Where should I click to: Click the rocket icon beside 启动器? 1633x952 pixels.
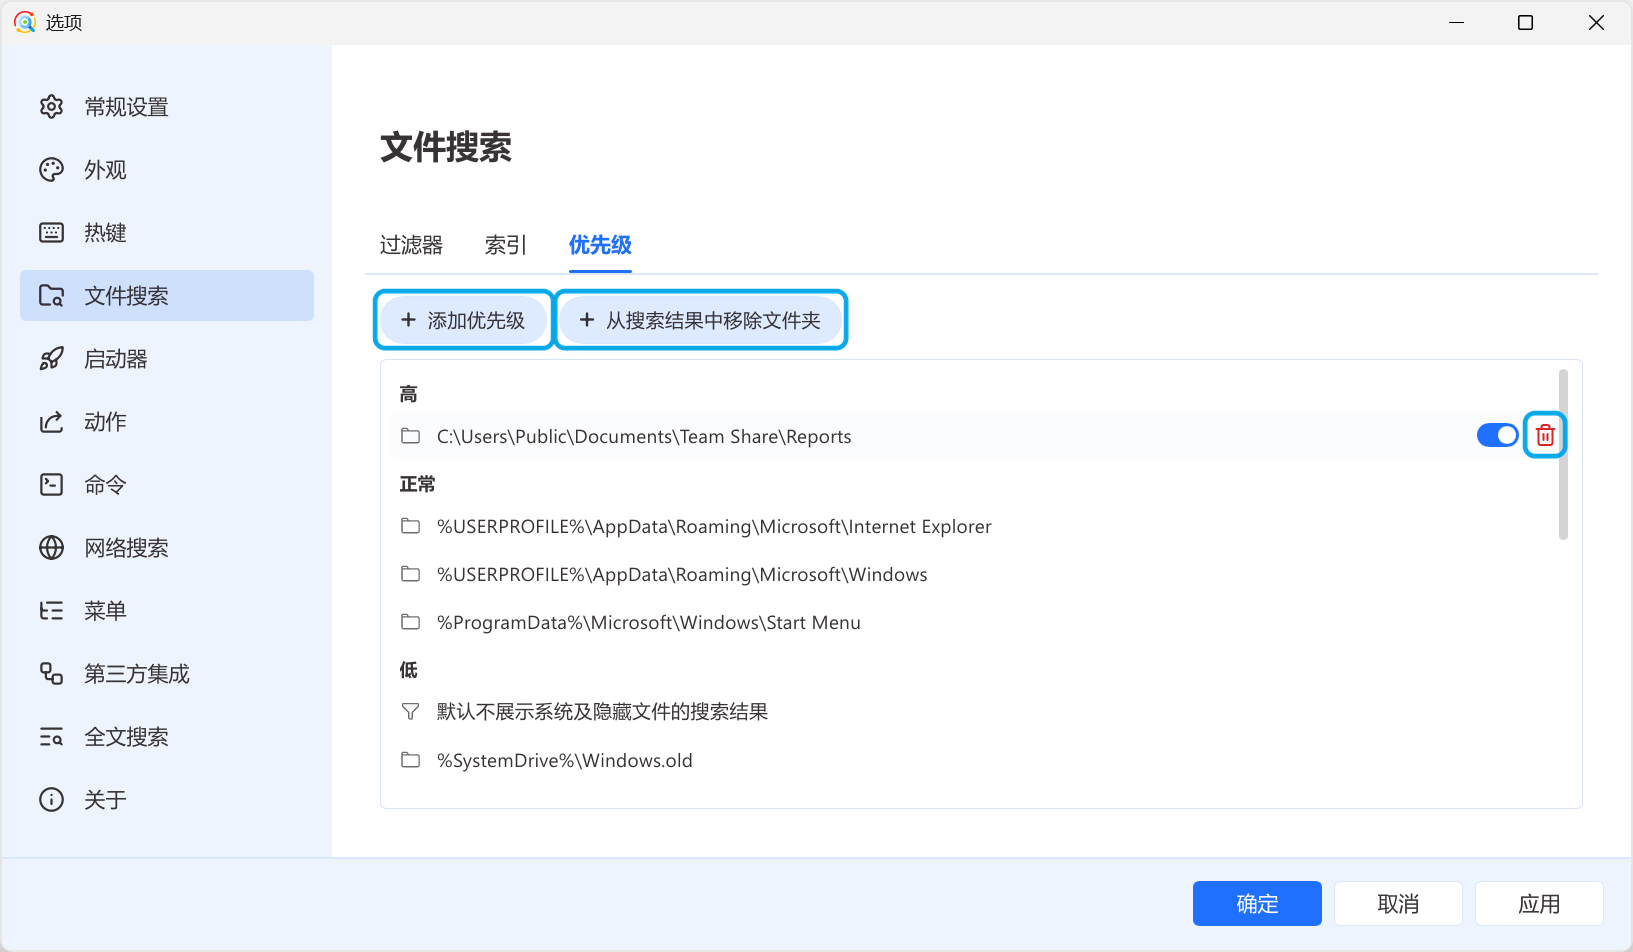(51, 359)
